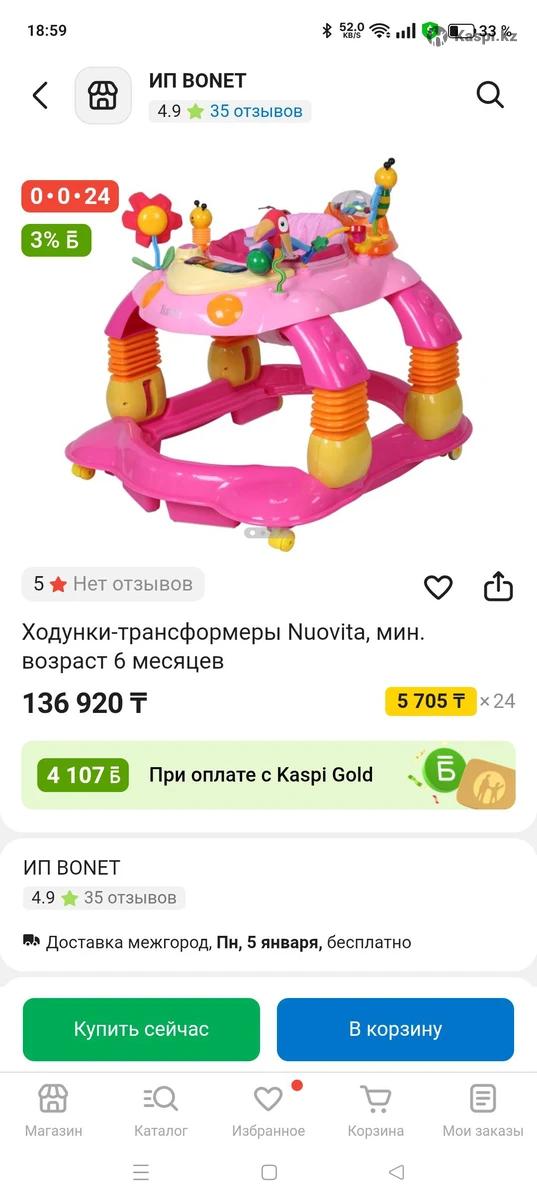
Task: Go to Избранное tab
Action: pyautogui.click(x=268, y=1111)
